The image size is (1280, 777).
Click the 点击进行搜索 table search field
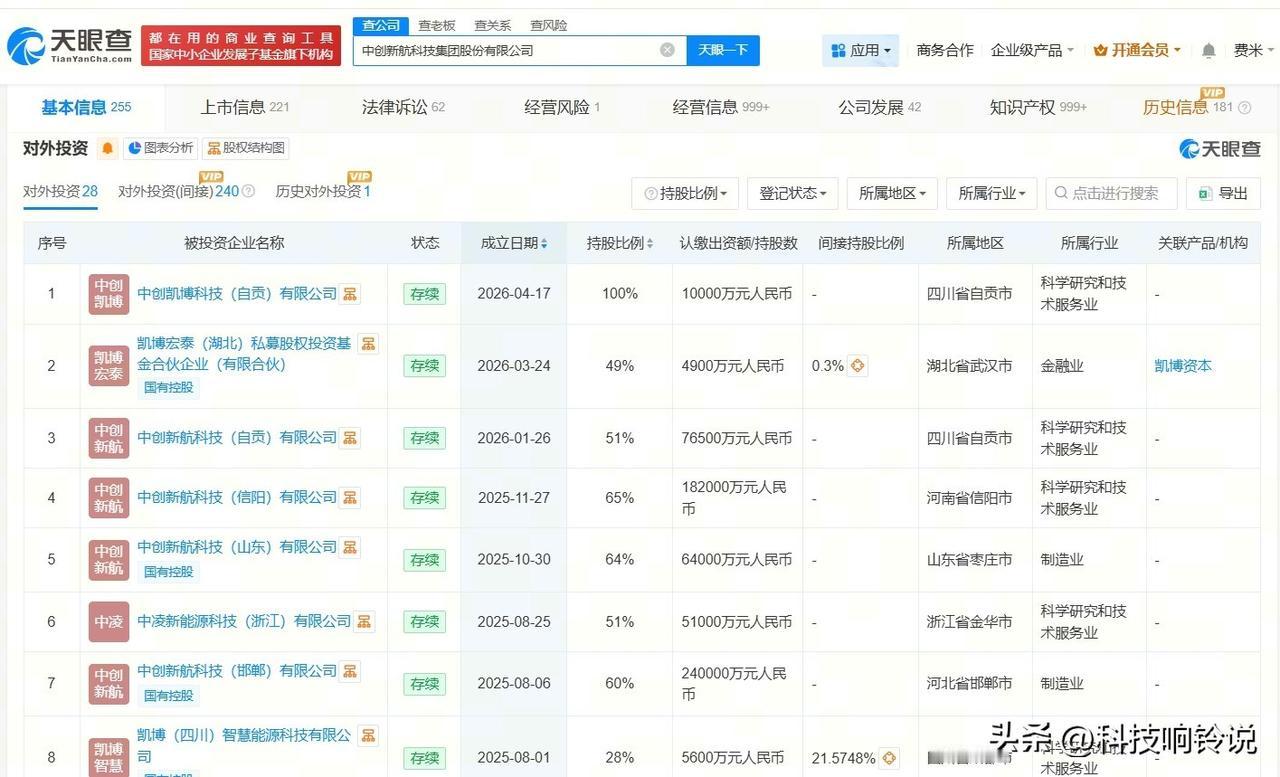click(x=1111, y=193)
